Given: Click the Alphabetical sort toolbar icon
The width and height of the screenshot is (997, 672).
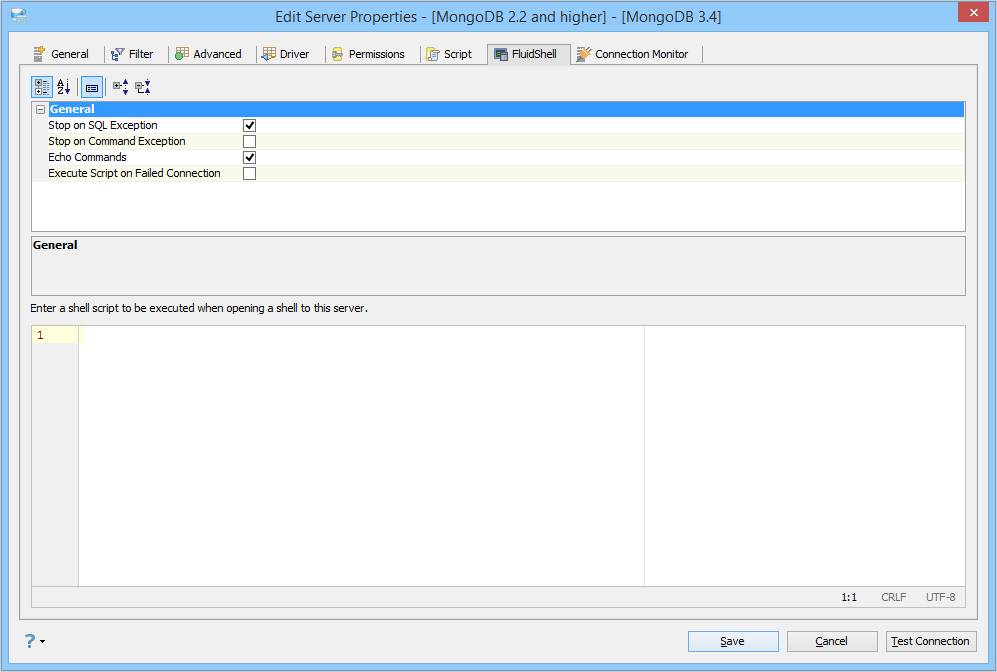Looking at the screenshot, I should [x=64, y=87].
